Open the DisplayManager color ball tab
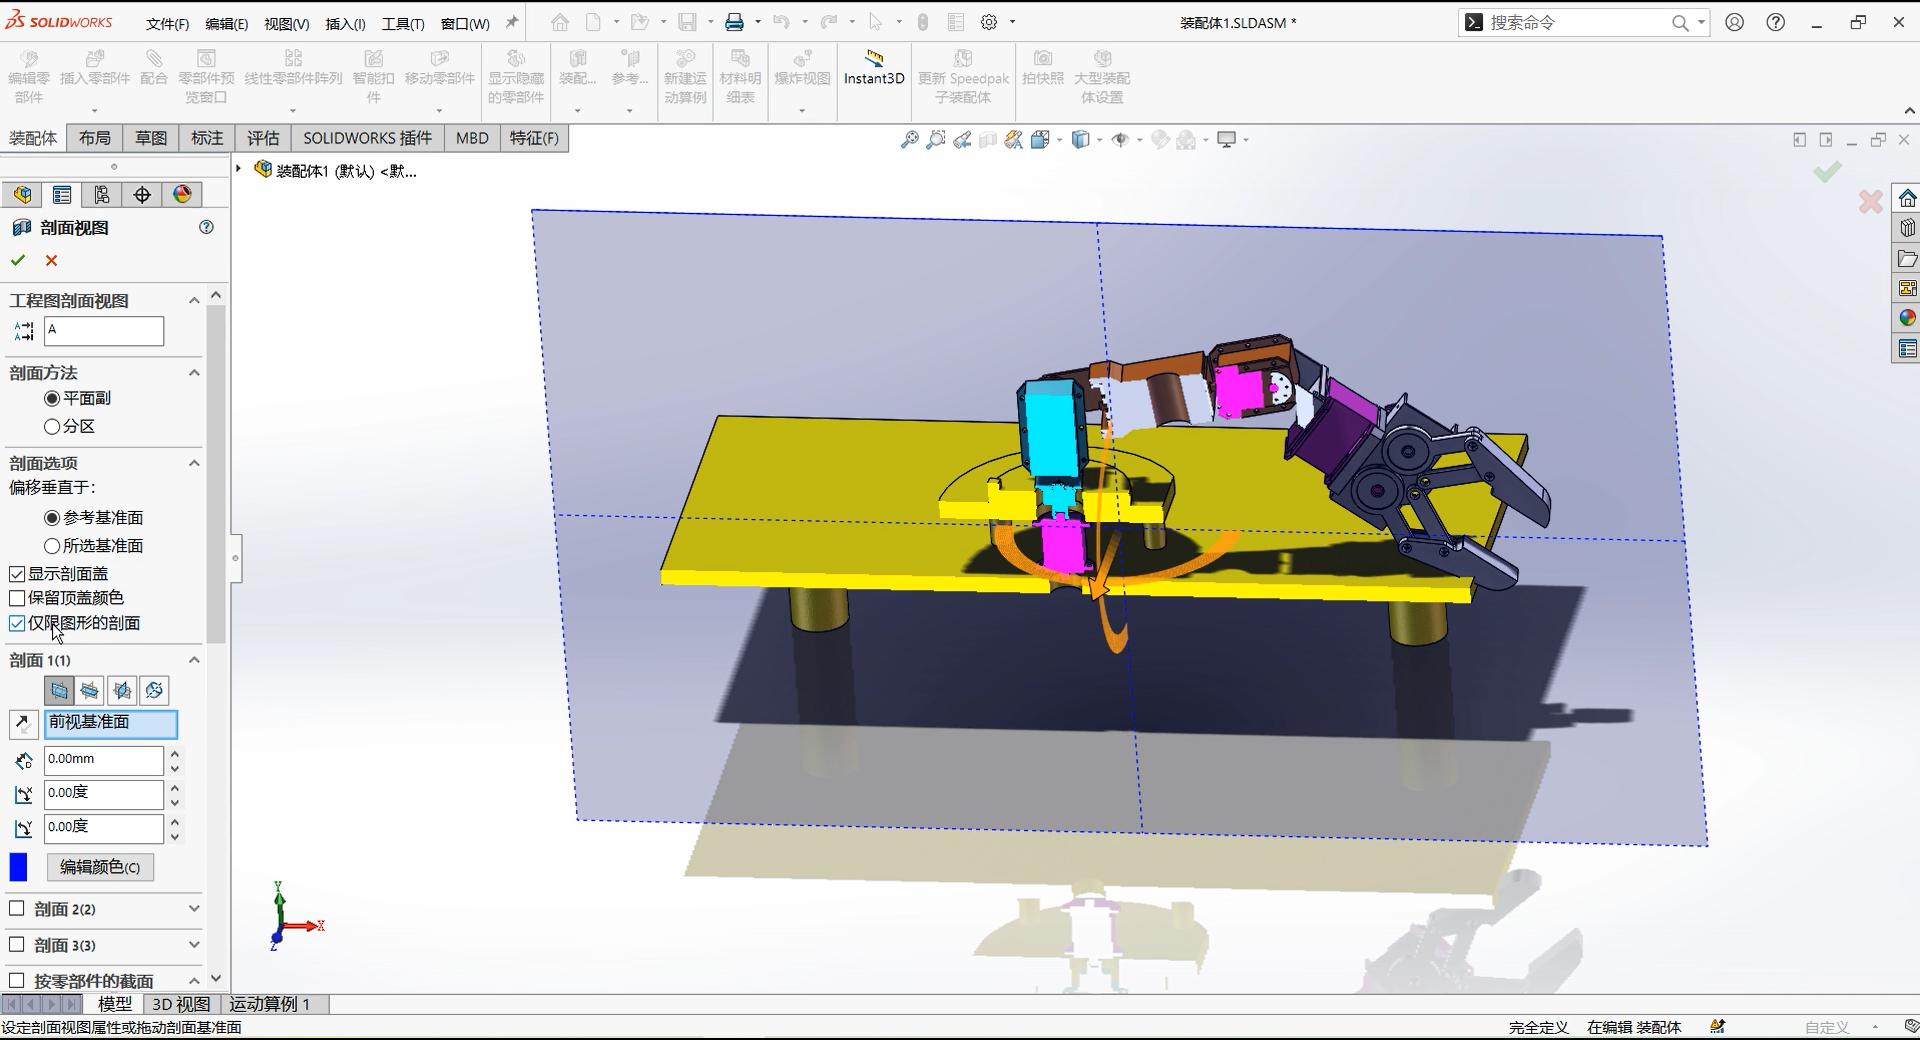 click(x=182, y=195)
